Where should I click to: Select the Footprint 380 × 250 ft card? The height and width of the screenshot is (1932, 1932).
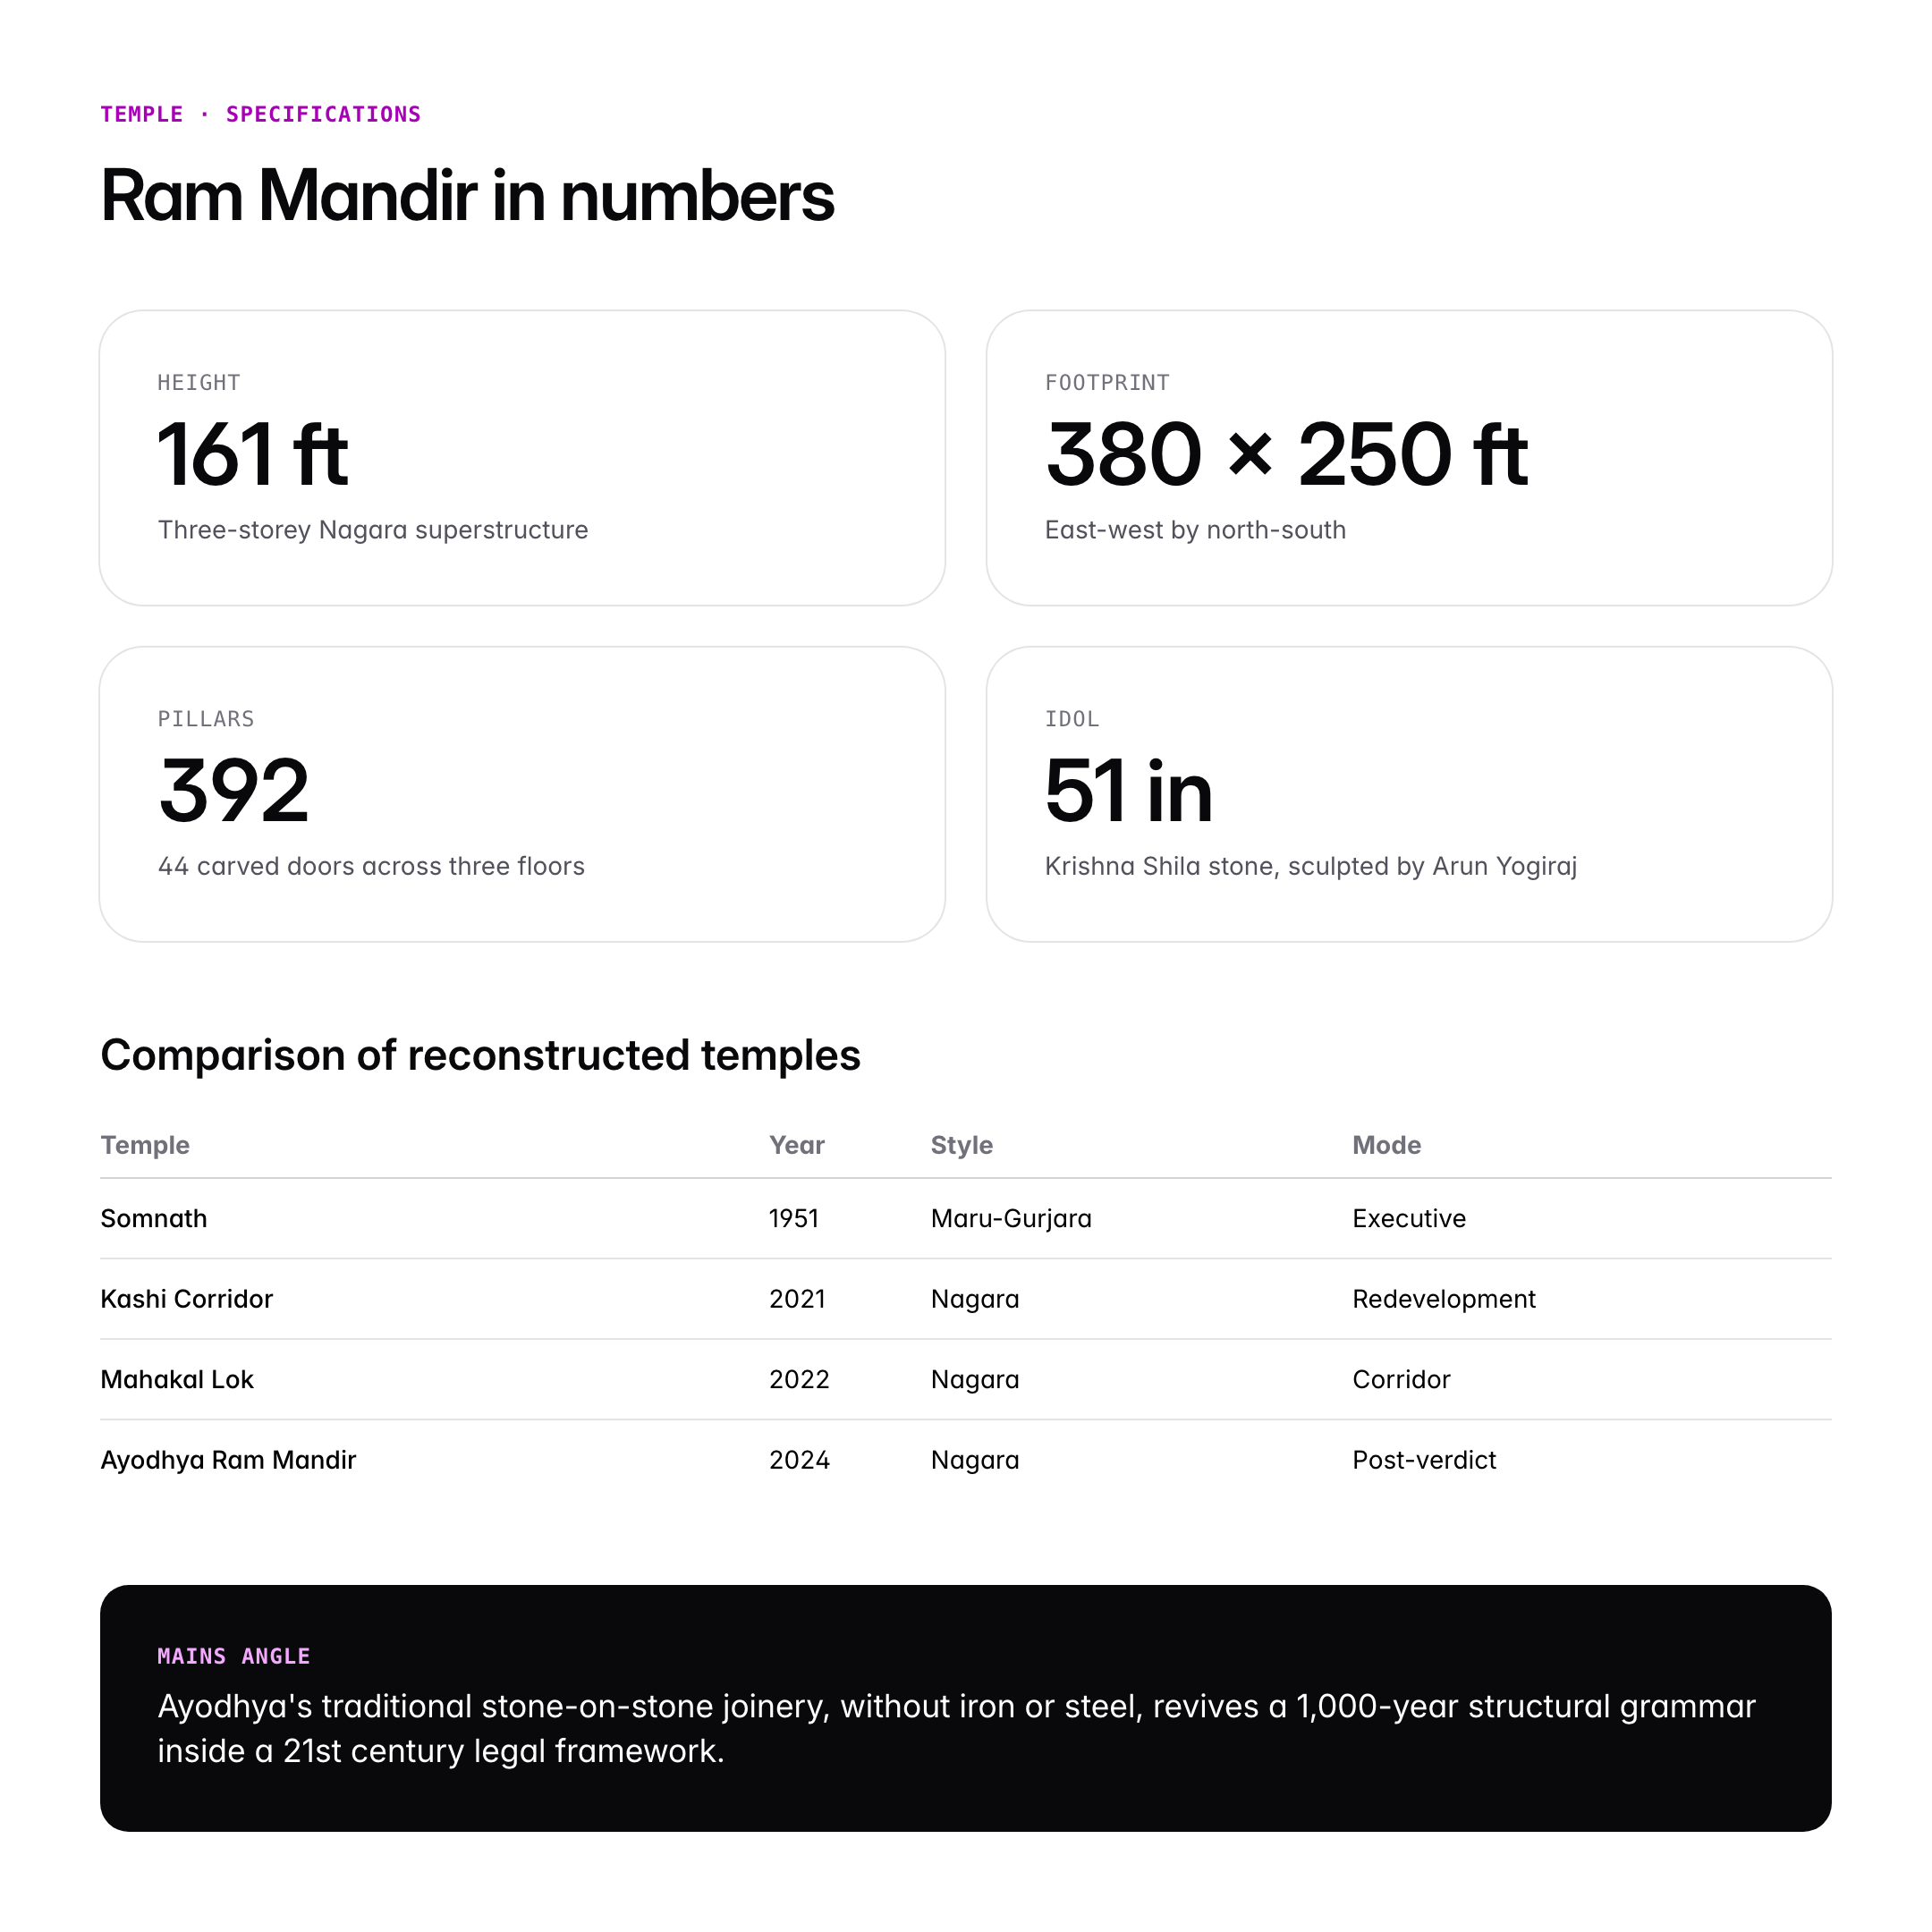[x=1408, y=457]
